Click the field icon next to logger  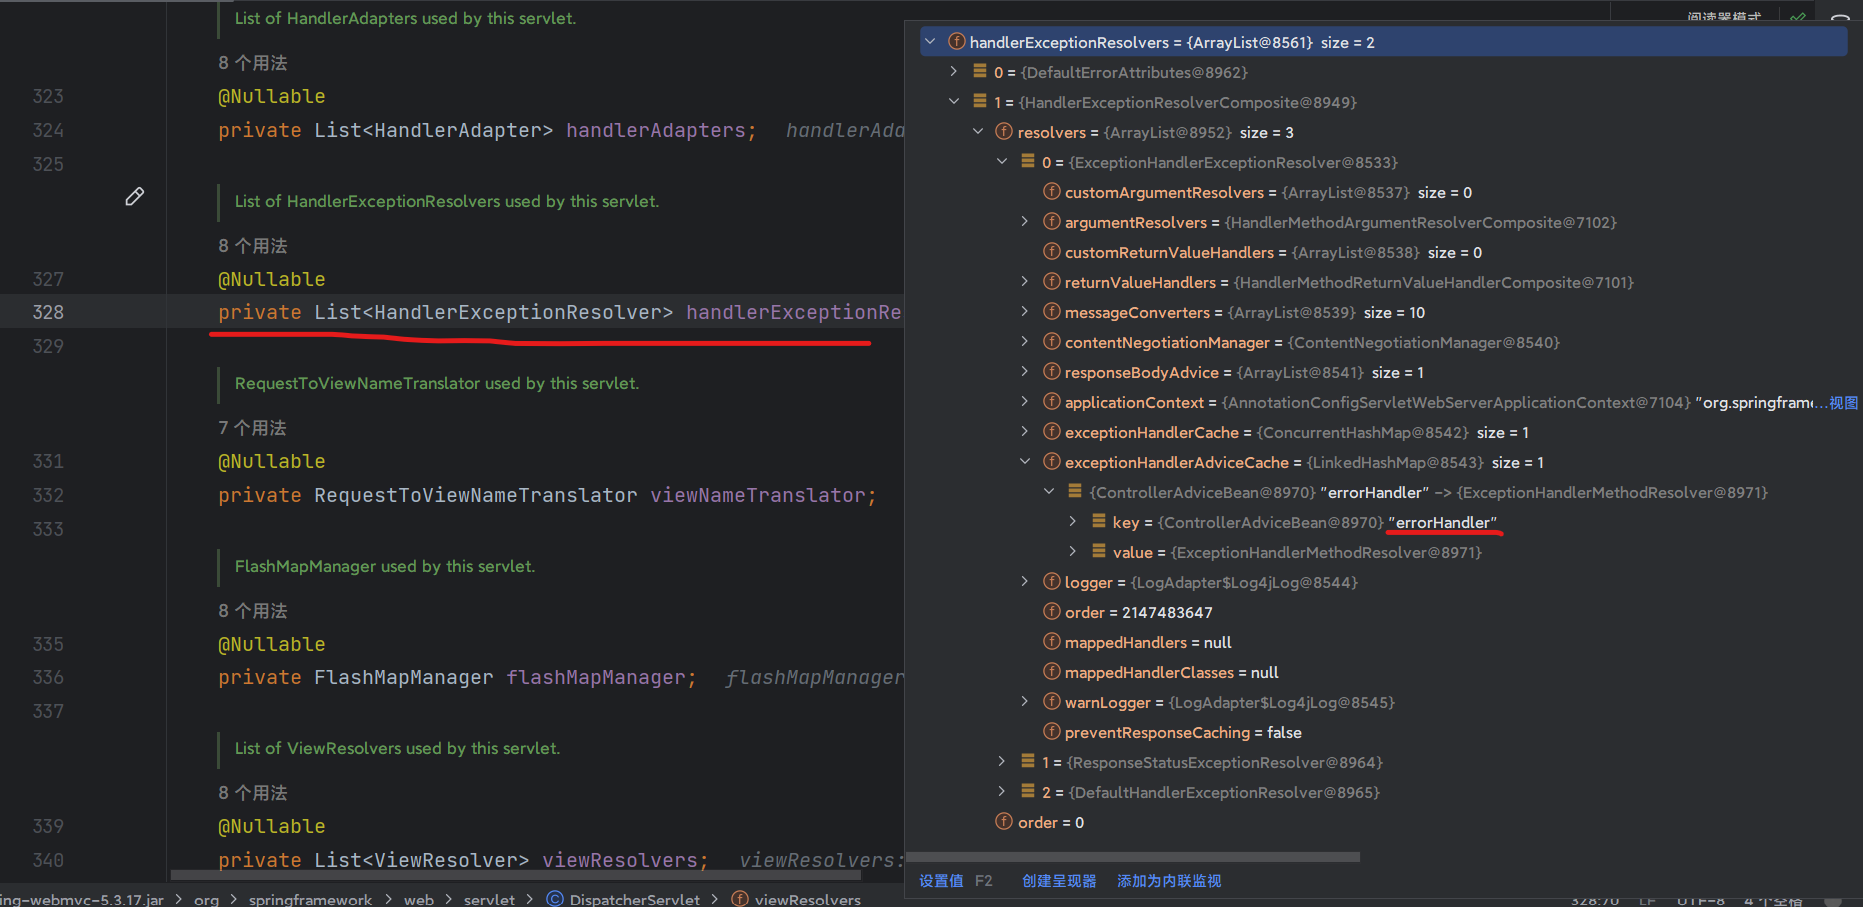click(x=1051, y=582)
